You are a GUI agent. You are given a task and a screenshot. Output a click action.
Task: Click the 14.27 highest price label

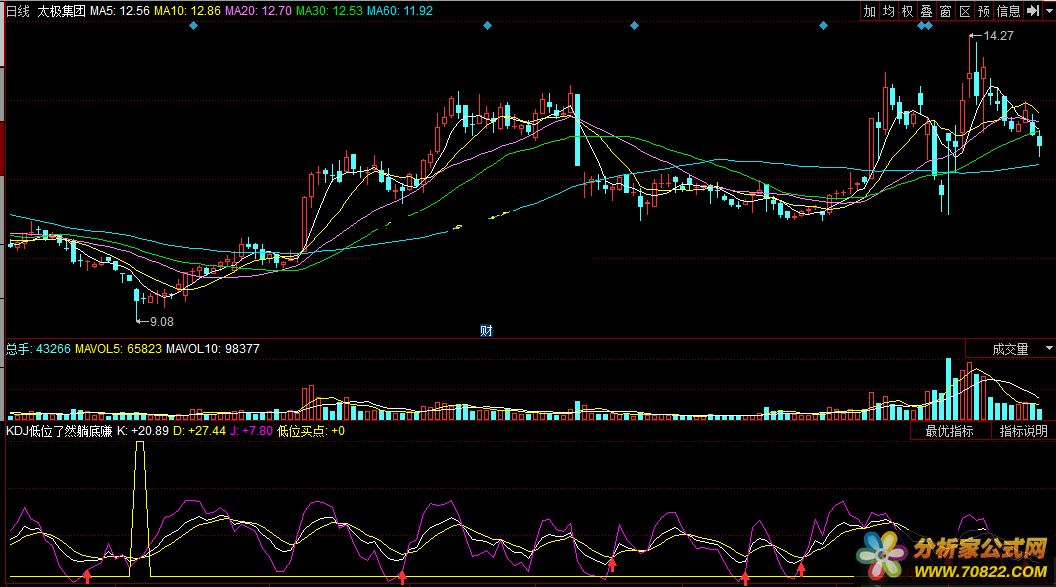(x=998, y=36)
